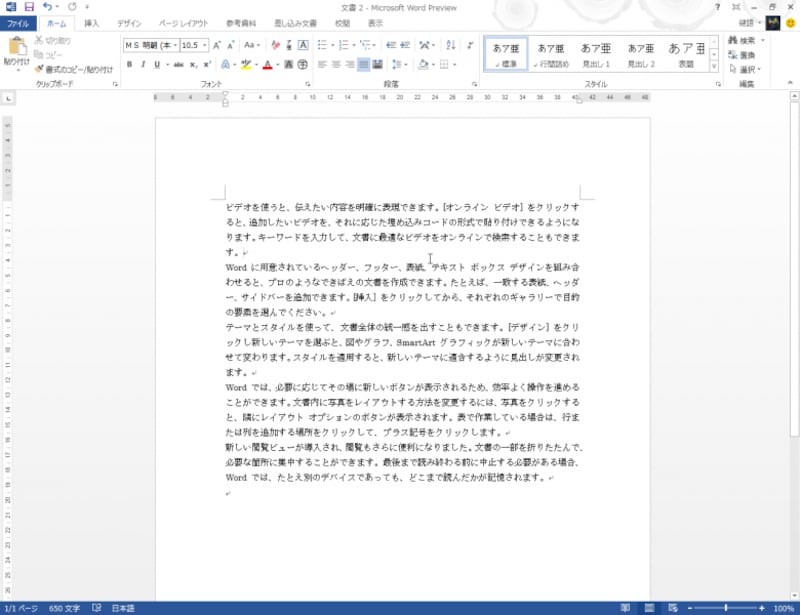Open the ファイル (File) menu
Viewport: 800px width, 615px height.
pyautogui.click(x=18, y=23)
